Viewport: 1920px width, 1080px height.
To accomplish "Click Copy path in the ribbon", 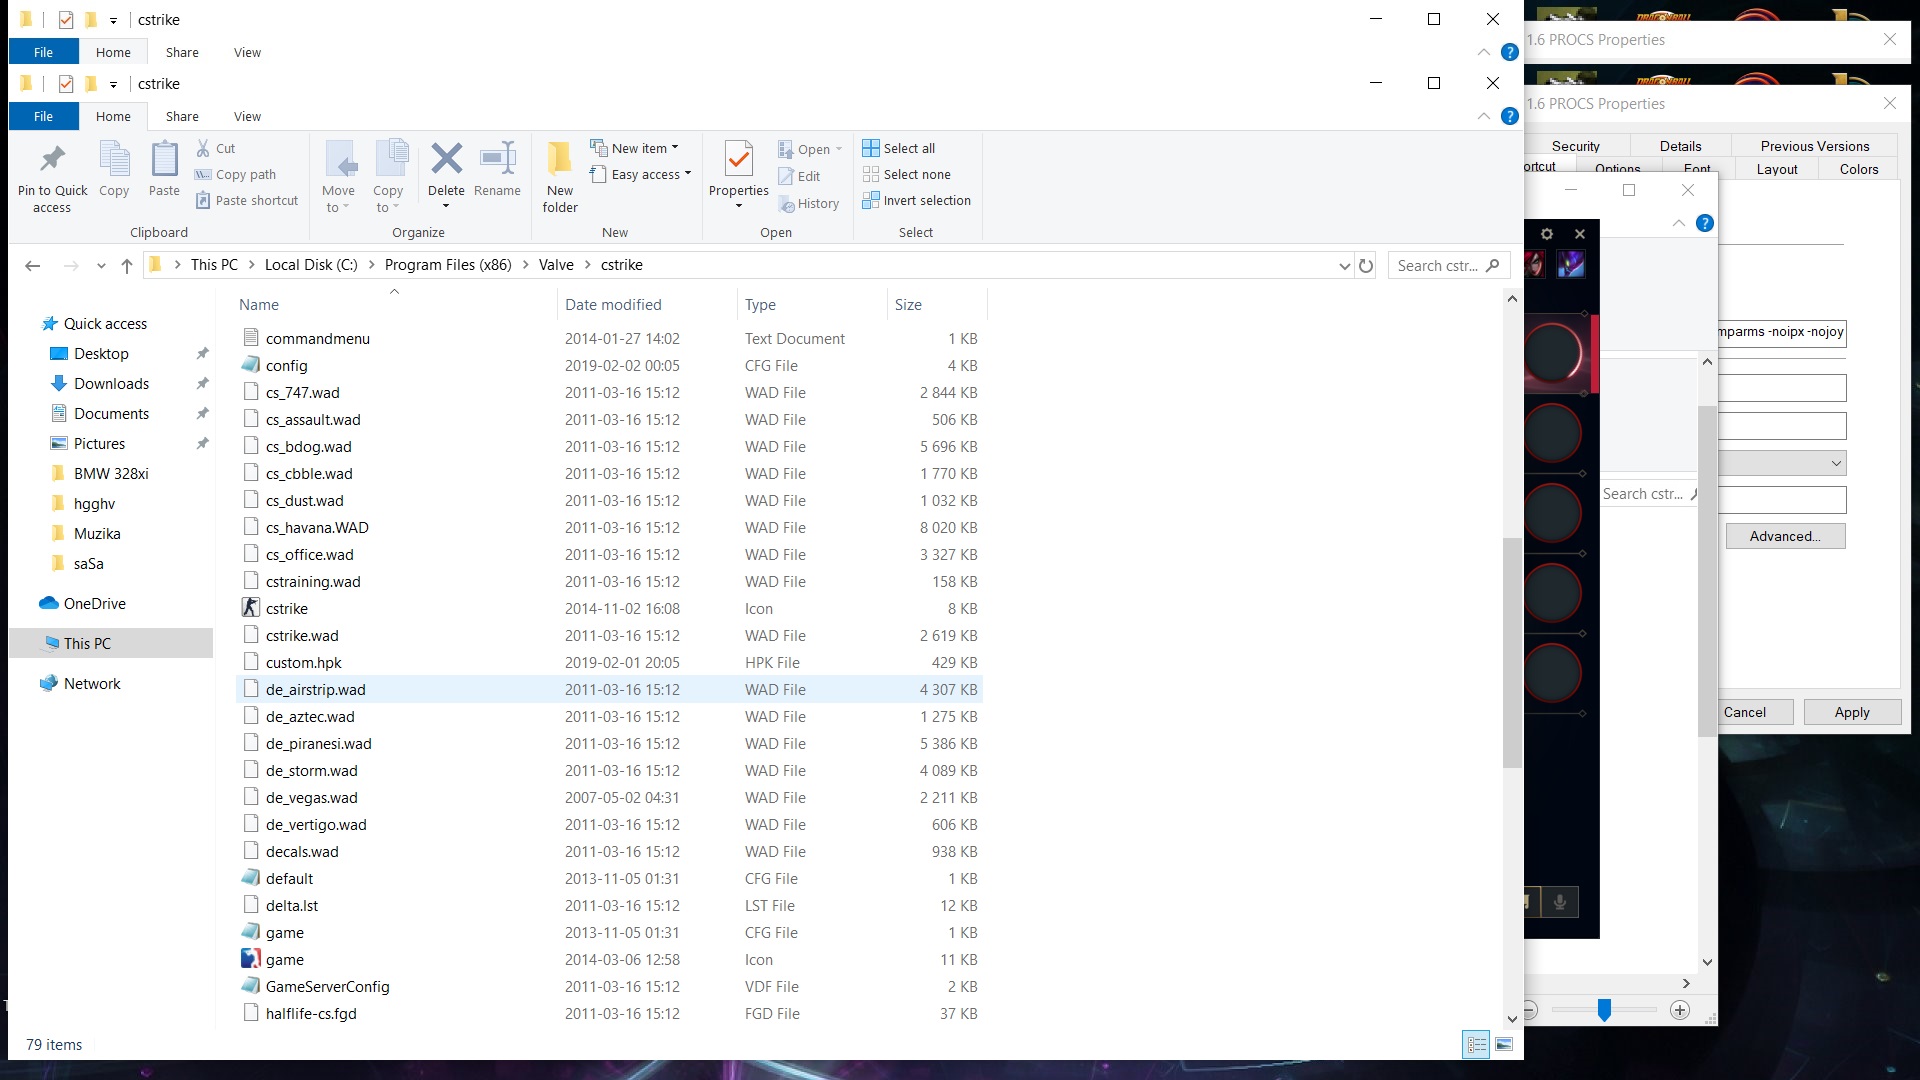I will click(236, 174).
